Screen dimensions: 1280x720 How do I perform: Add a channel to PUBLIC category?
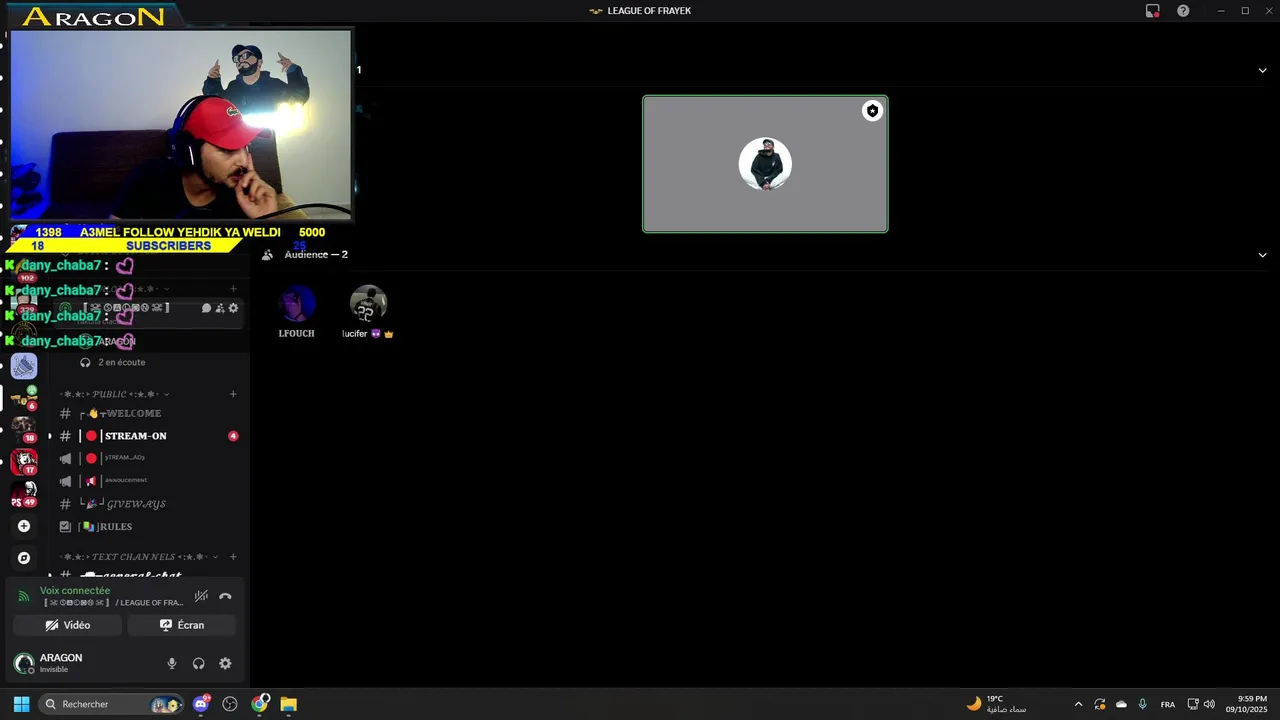click(x=233, y=394)
